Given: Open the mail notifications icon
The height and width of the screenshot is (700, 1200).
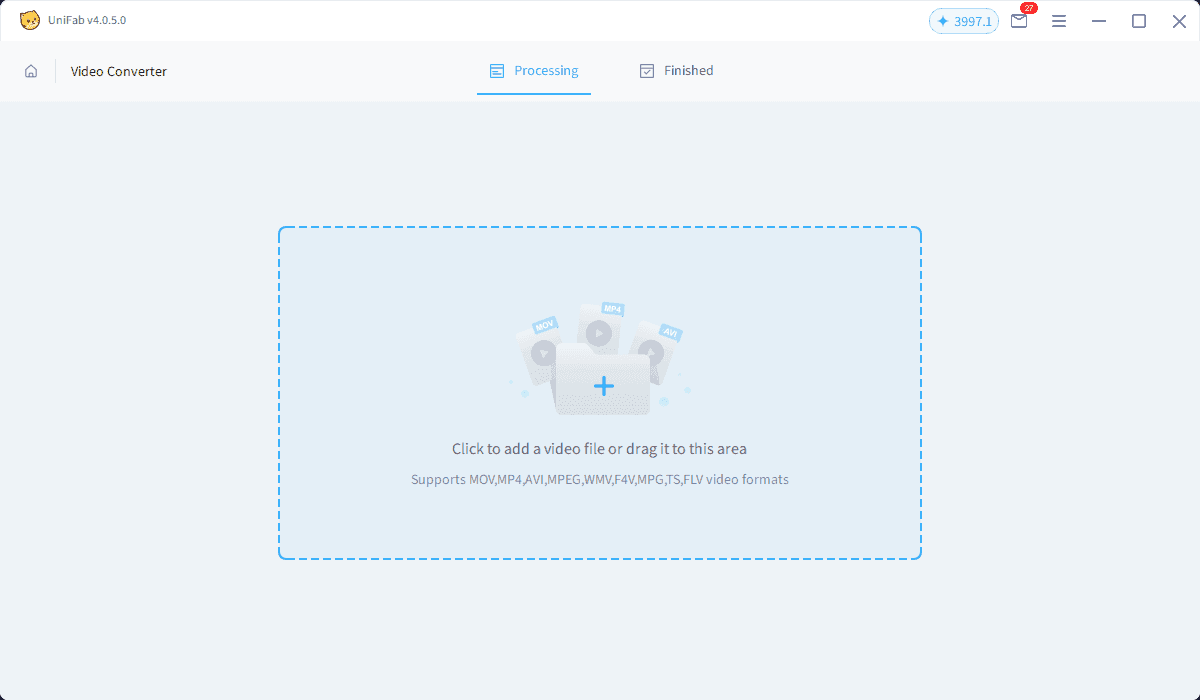Looking at the screenshot, I should click(1019, 20).
